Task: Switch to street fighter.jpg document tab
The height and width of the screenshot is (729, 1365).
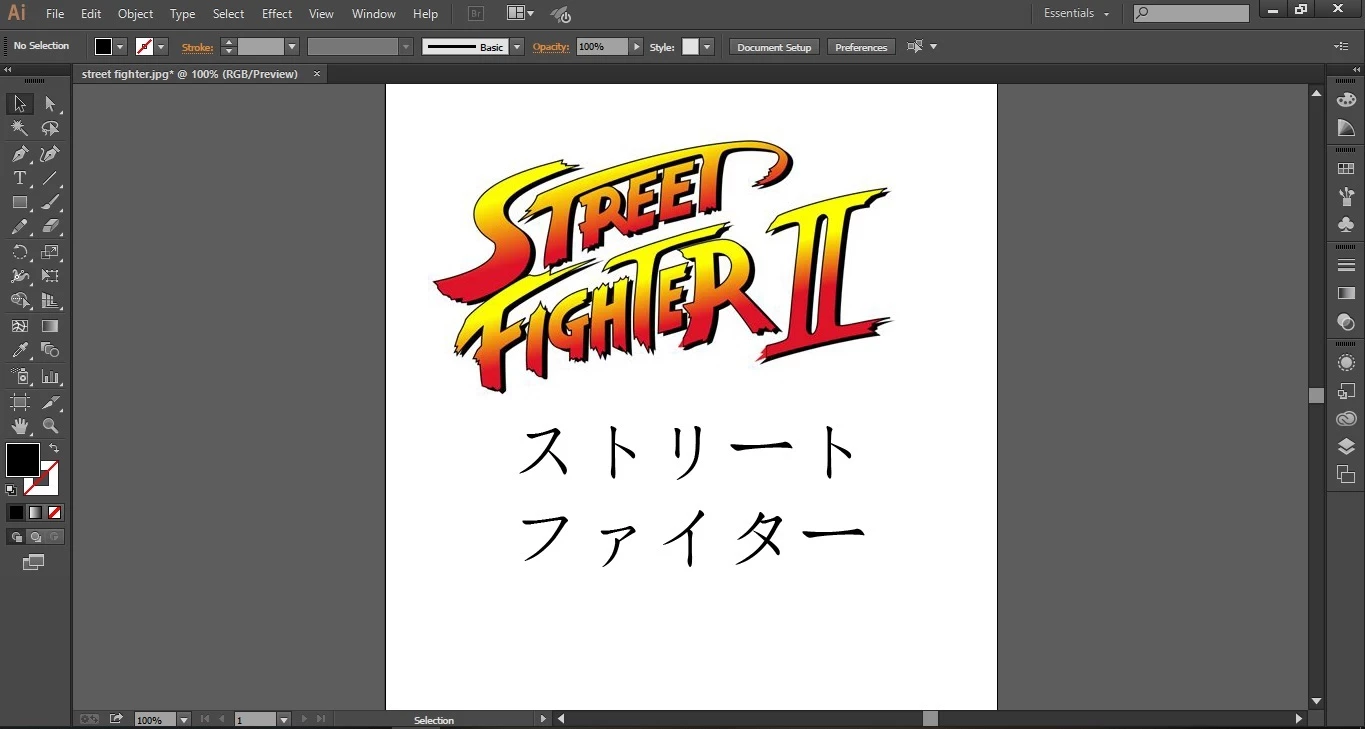Action: [x=190, y=74]
